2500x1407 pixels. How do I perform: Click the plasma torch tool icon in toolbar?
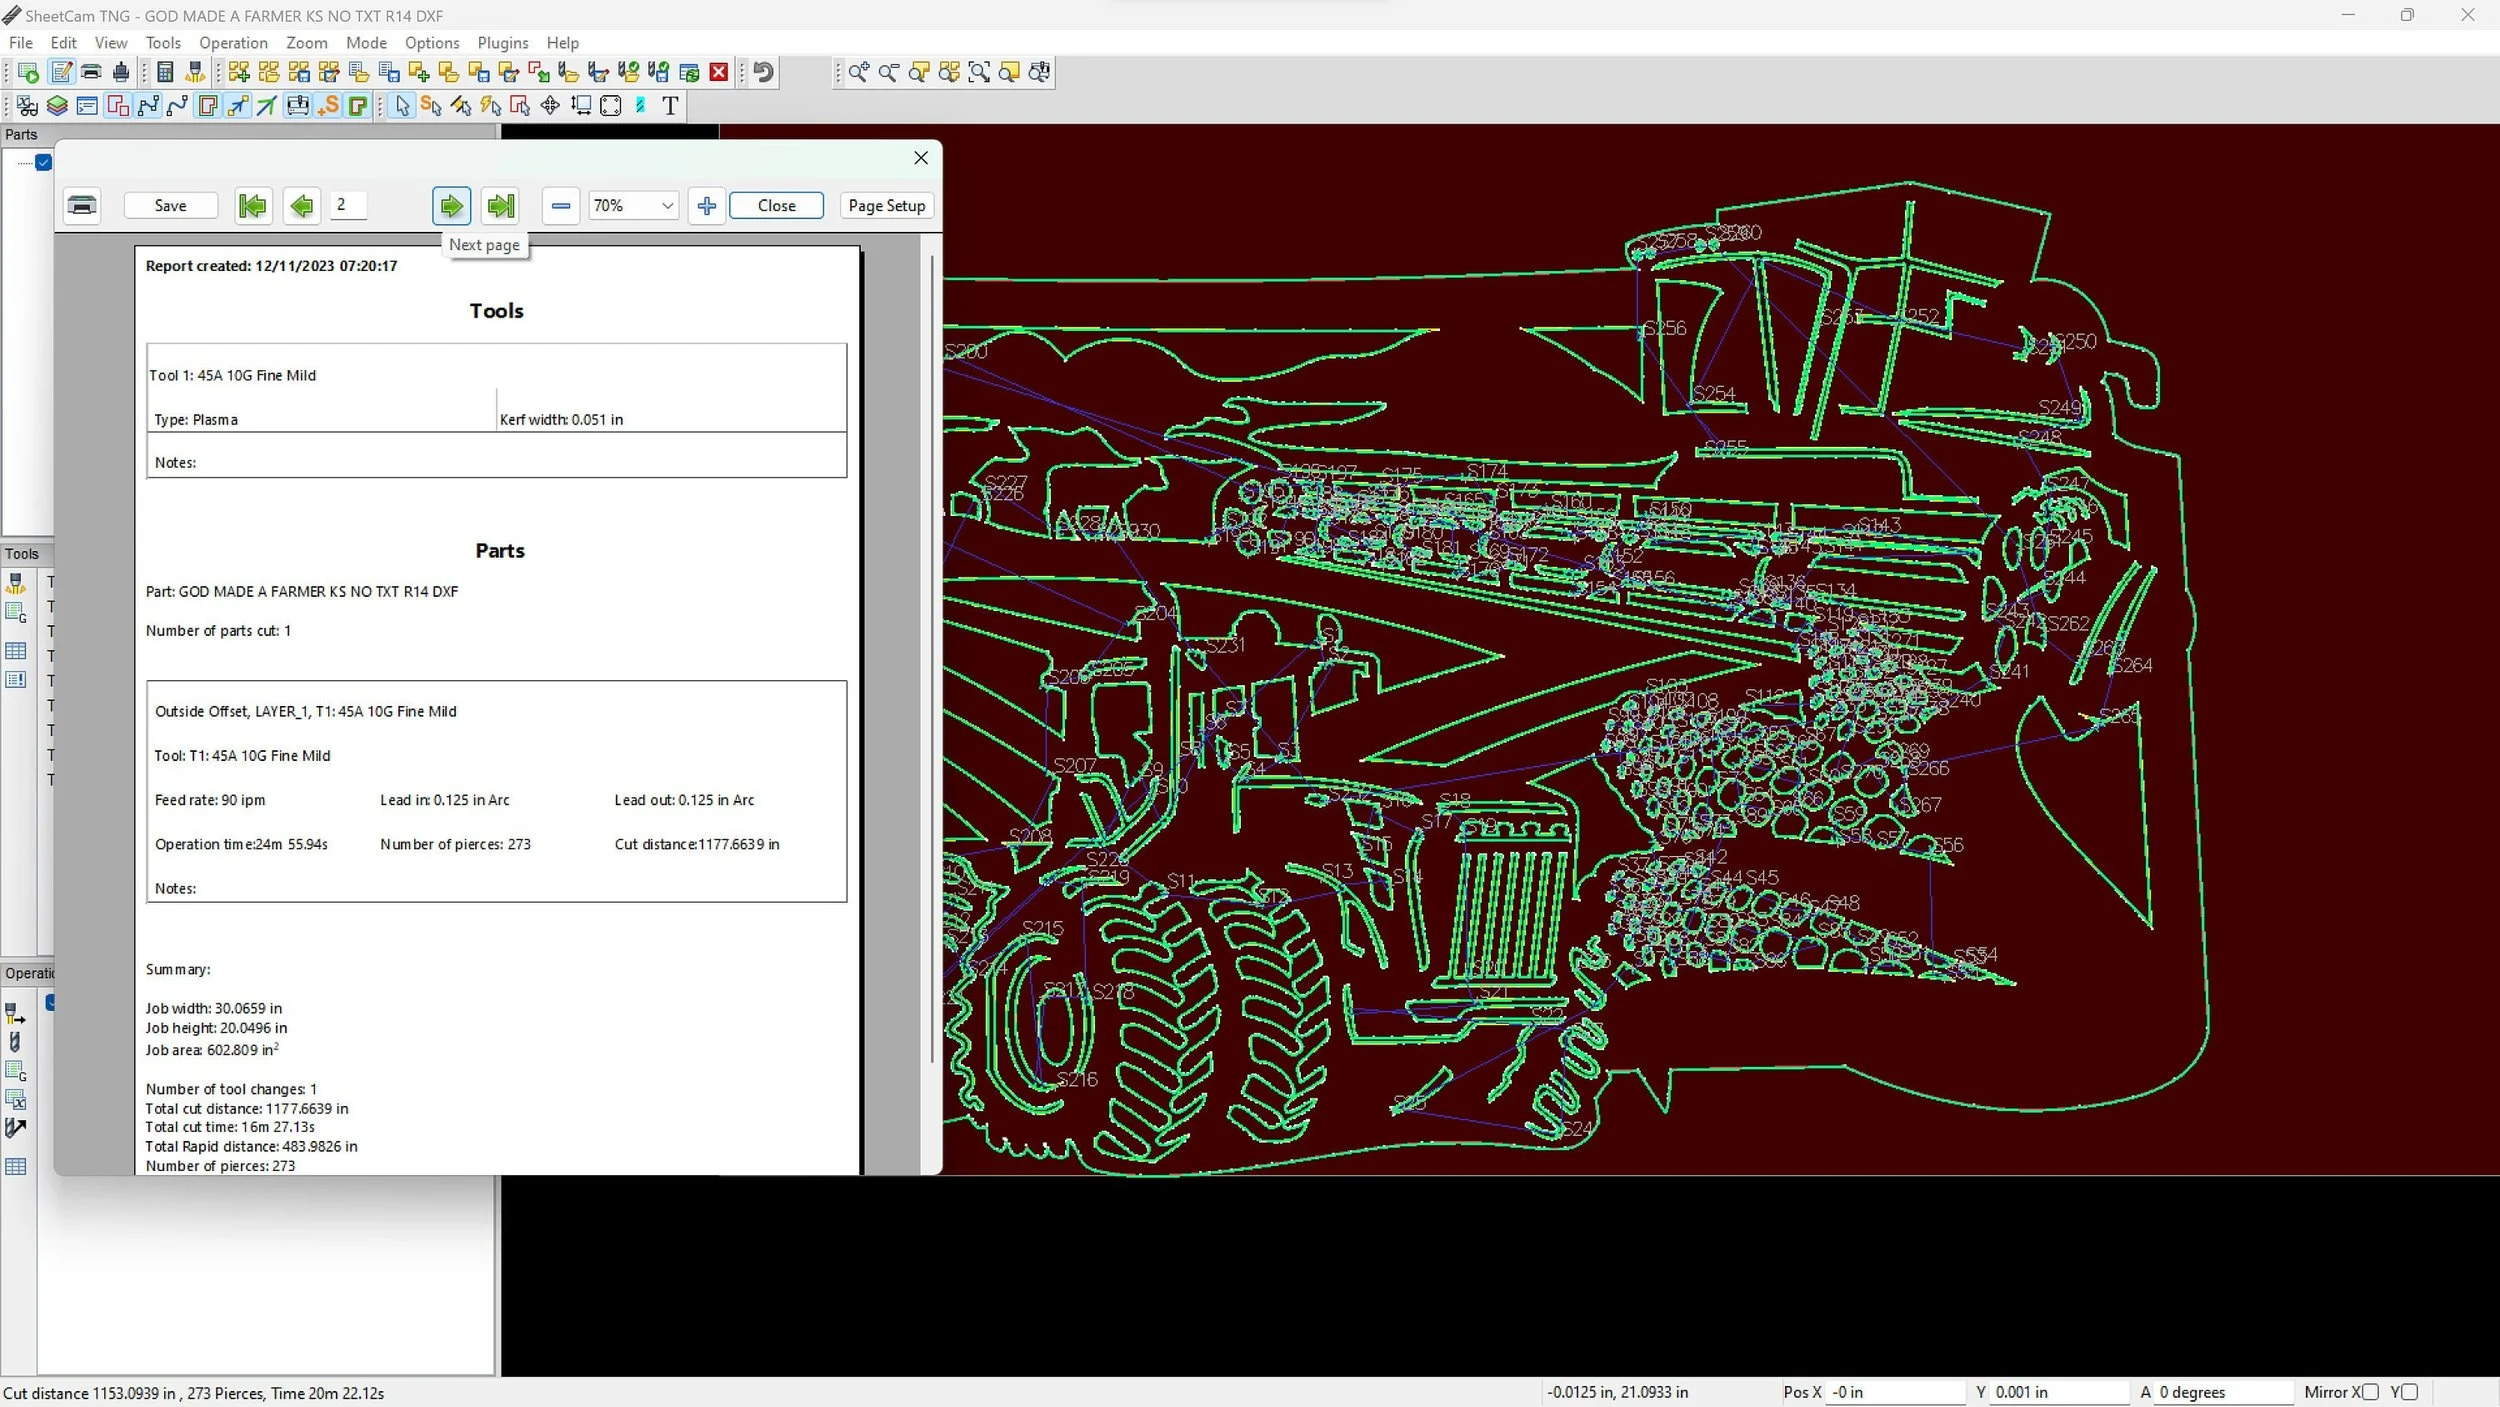click(195, 72)
